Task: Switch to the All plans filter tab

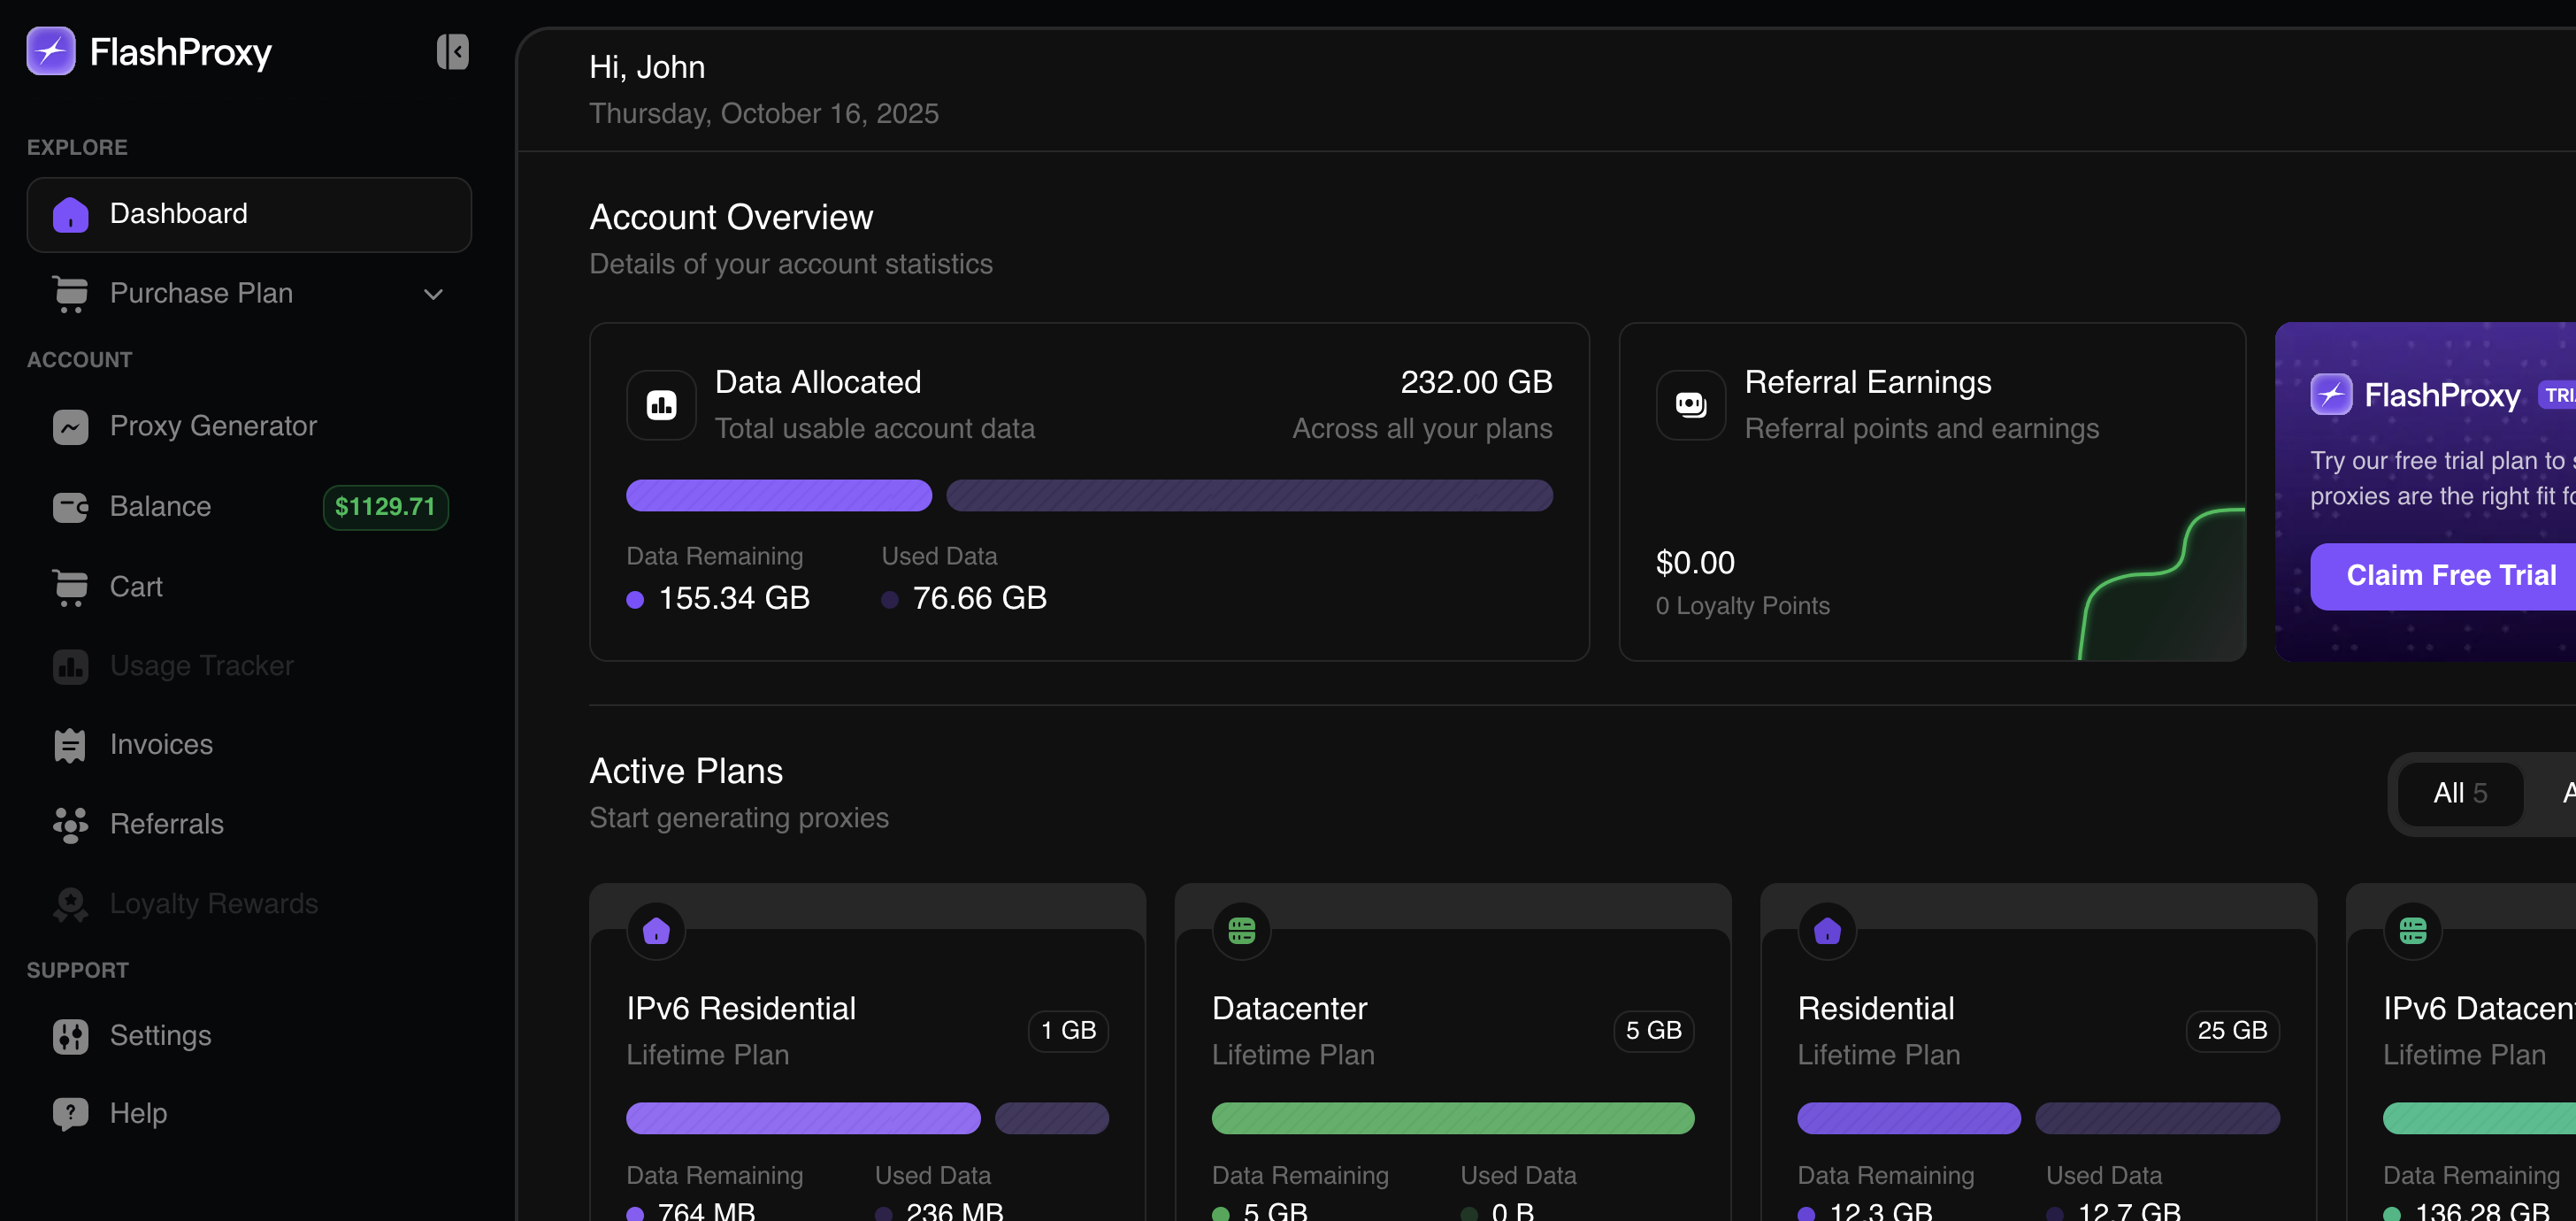Action: pyautogui.click(x=2461, y=793)
